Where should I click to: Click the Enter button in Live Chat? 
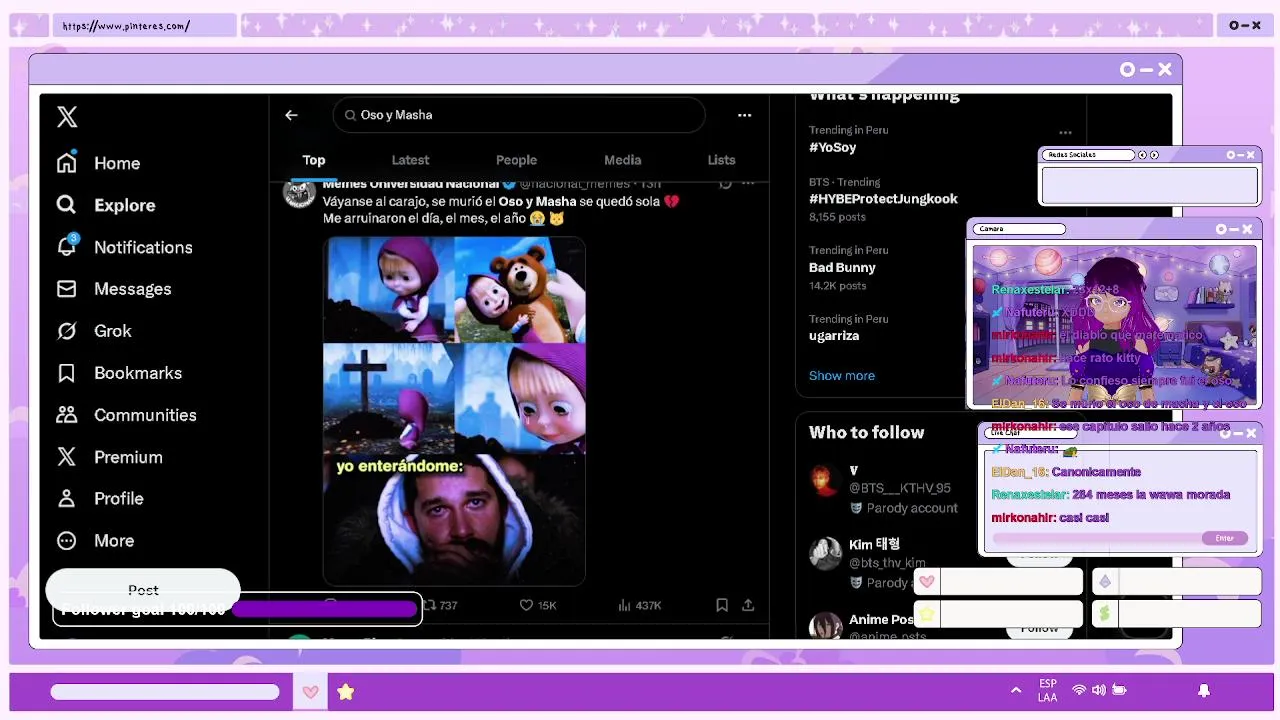click(1225, 538)
